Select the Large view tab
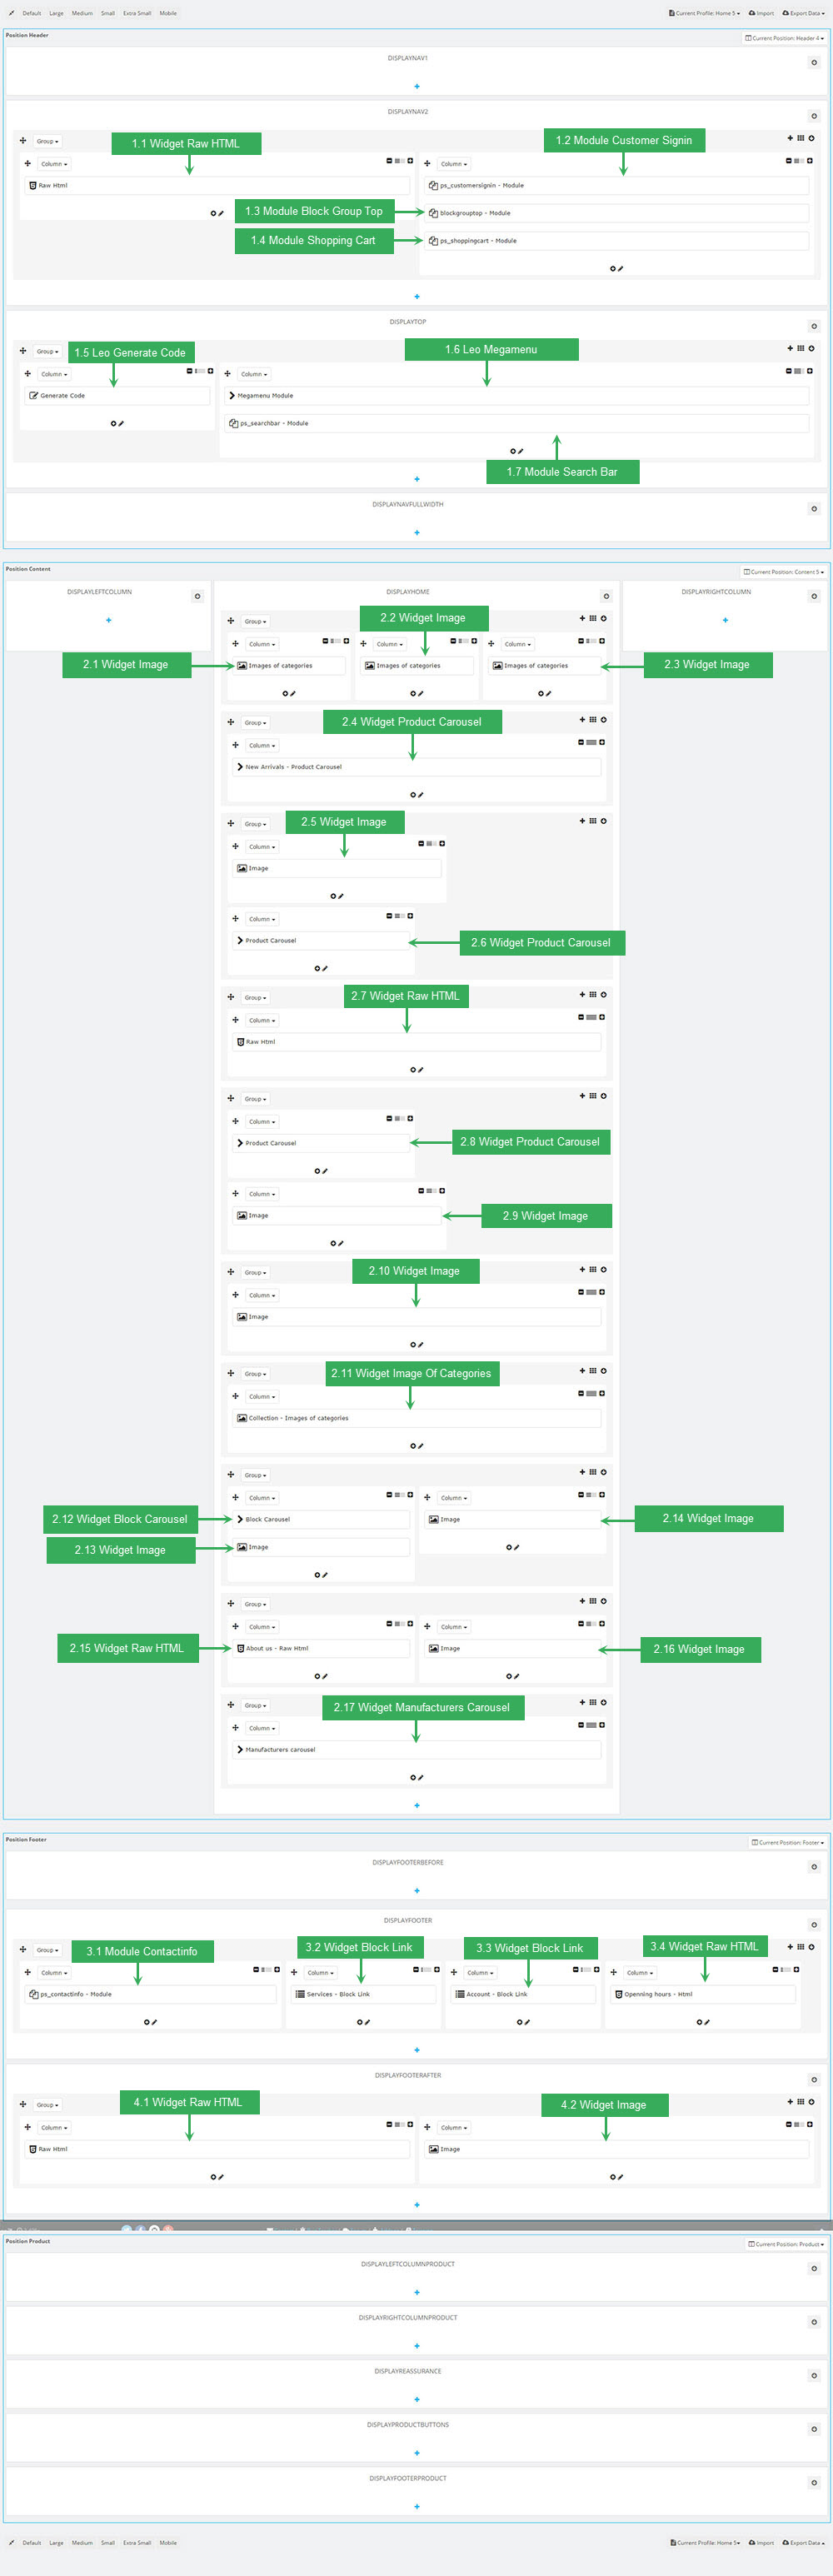 (56, 13)
